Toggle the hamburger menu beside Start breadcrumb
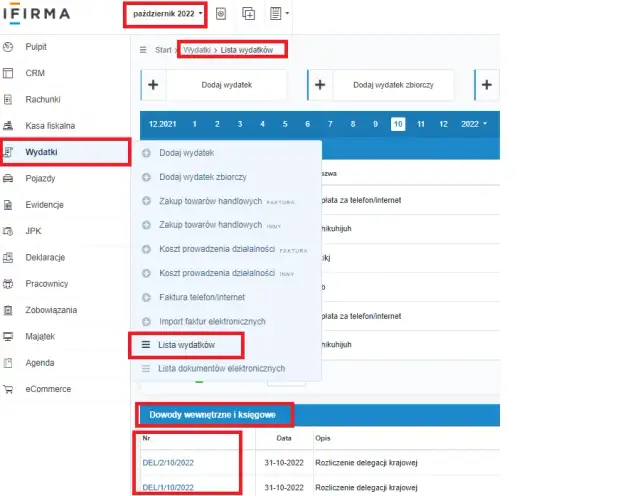Viewport: 640px width, 496px height. [x=143, y=50]
